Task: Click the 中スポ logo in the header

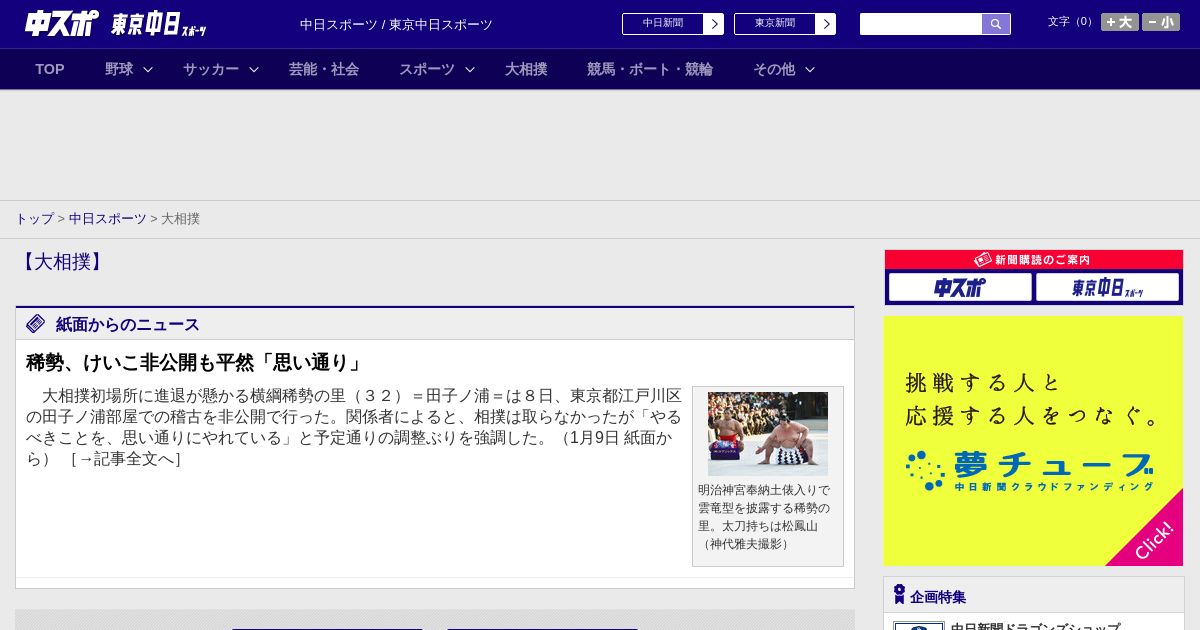Action: pyautogui.click(x=62, y=23)
